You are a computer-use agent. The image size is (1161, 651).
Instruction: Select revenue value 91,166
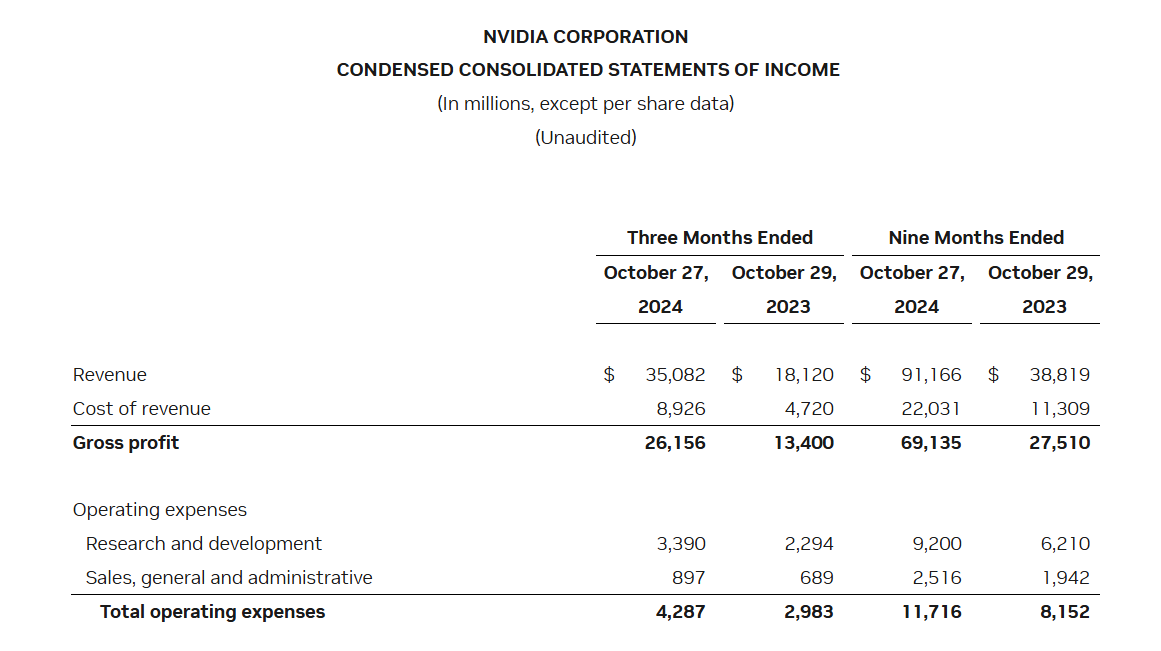[x=931, y=375]
